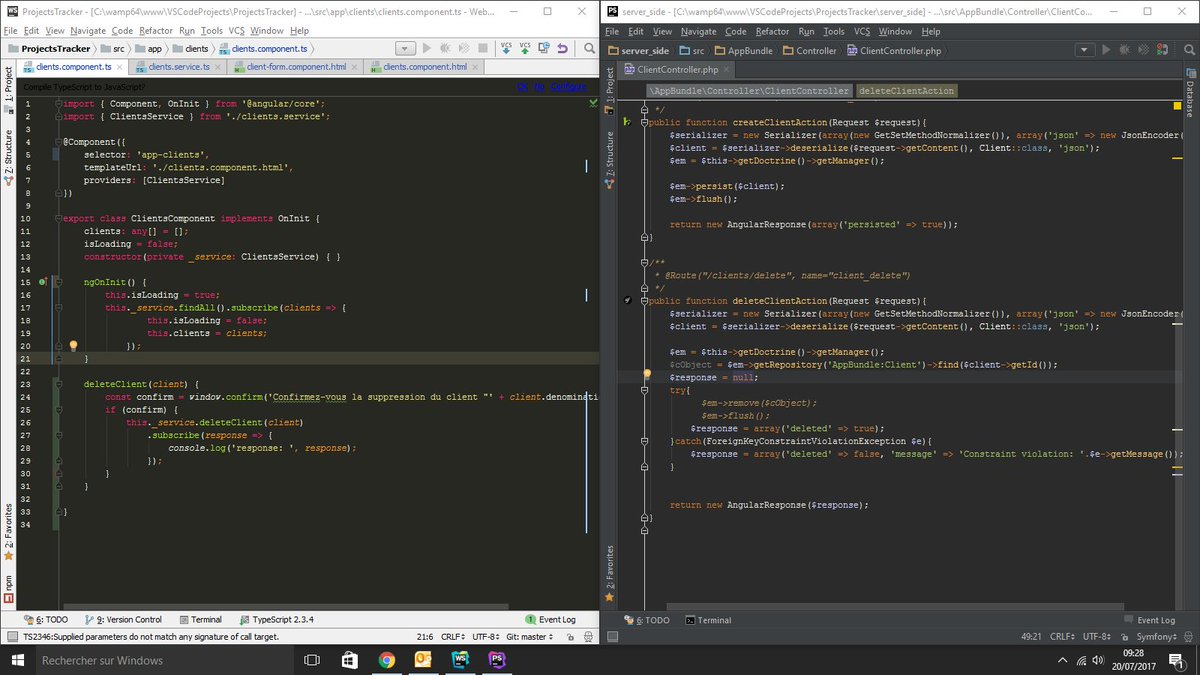The height and width of the screenshot is (675, 1200).
Task: Open the CRLF line separator selector in PhpStorm
Action: click(x=1064, y=636)
